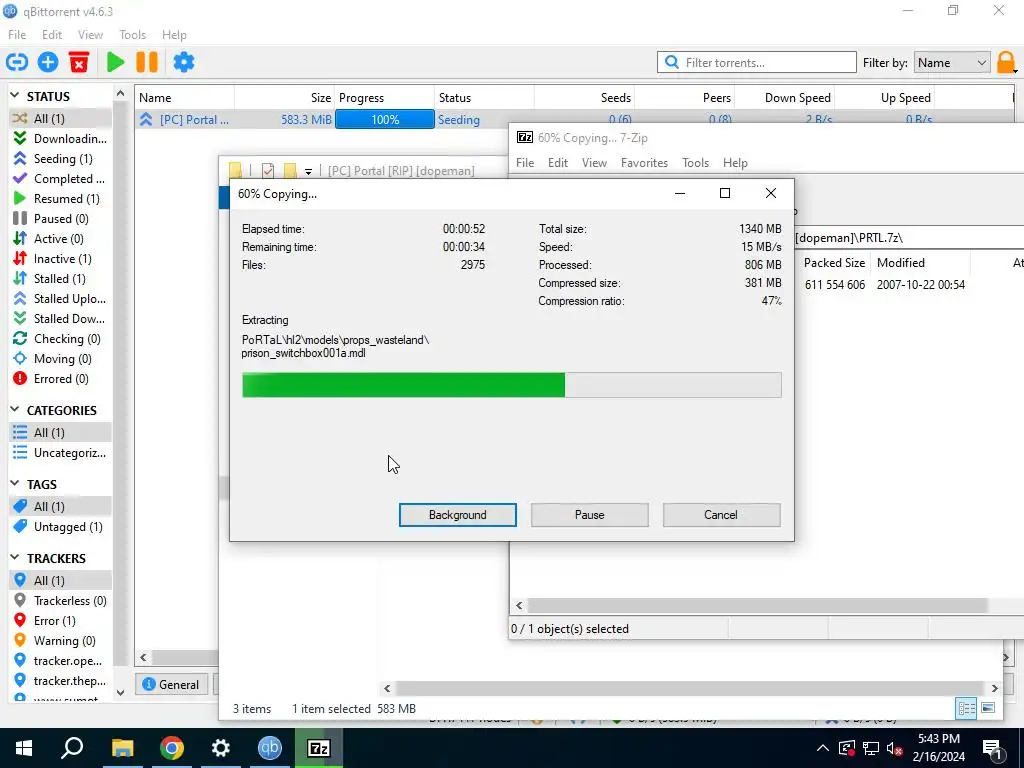This screenshot has height=768, width=1024.
Task: Select Errored (0) status filter
Action: (60, 379)
